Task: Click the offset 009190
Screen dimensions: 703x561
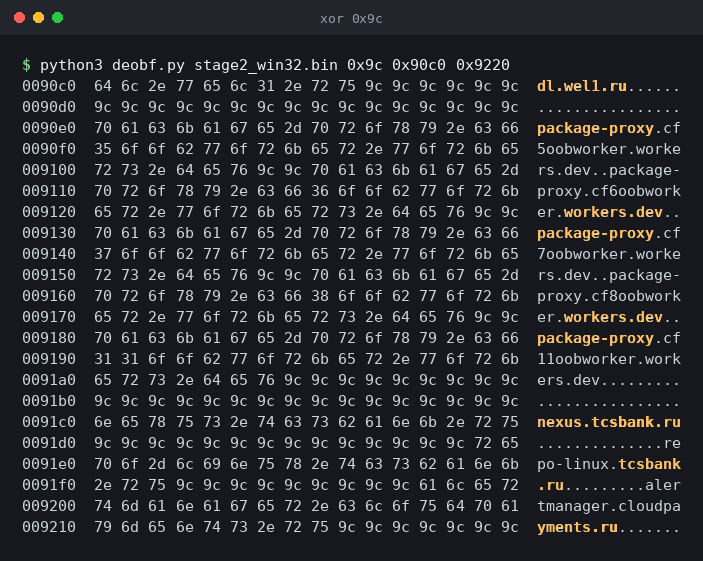Action: tap(49, 359)
